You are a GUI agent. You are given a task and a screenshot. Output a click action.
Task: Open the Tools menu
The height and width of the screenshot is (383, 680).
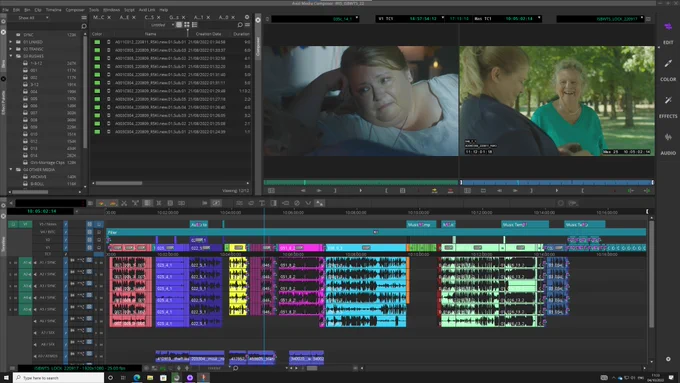tap(94, 10)
